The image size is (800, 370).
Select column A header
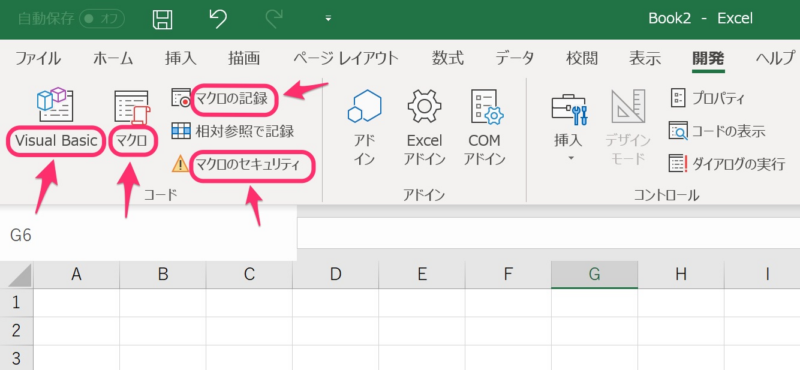77,275
